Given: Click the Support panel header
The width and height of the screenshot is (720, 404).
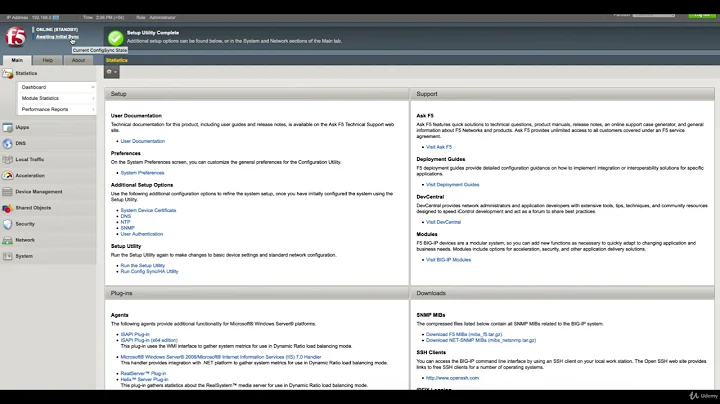Looking at the screenshot, I should [x=562, y=94].
